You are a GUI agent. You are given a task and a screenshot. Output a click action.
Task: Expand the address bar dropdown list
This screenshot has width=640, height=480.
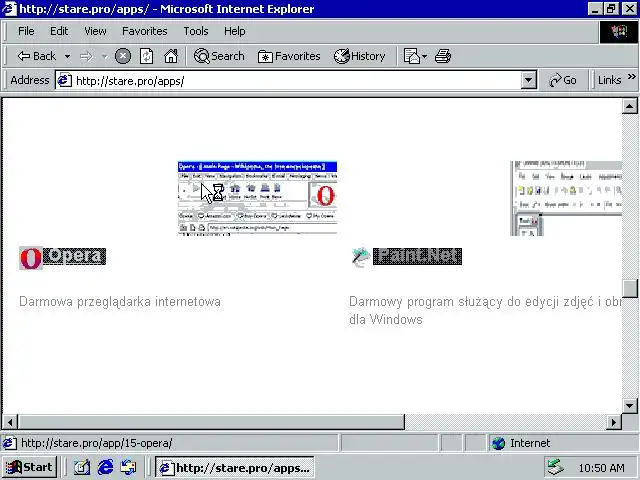coord(528,80)
